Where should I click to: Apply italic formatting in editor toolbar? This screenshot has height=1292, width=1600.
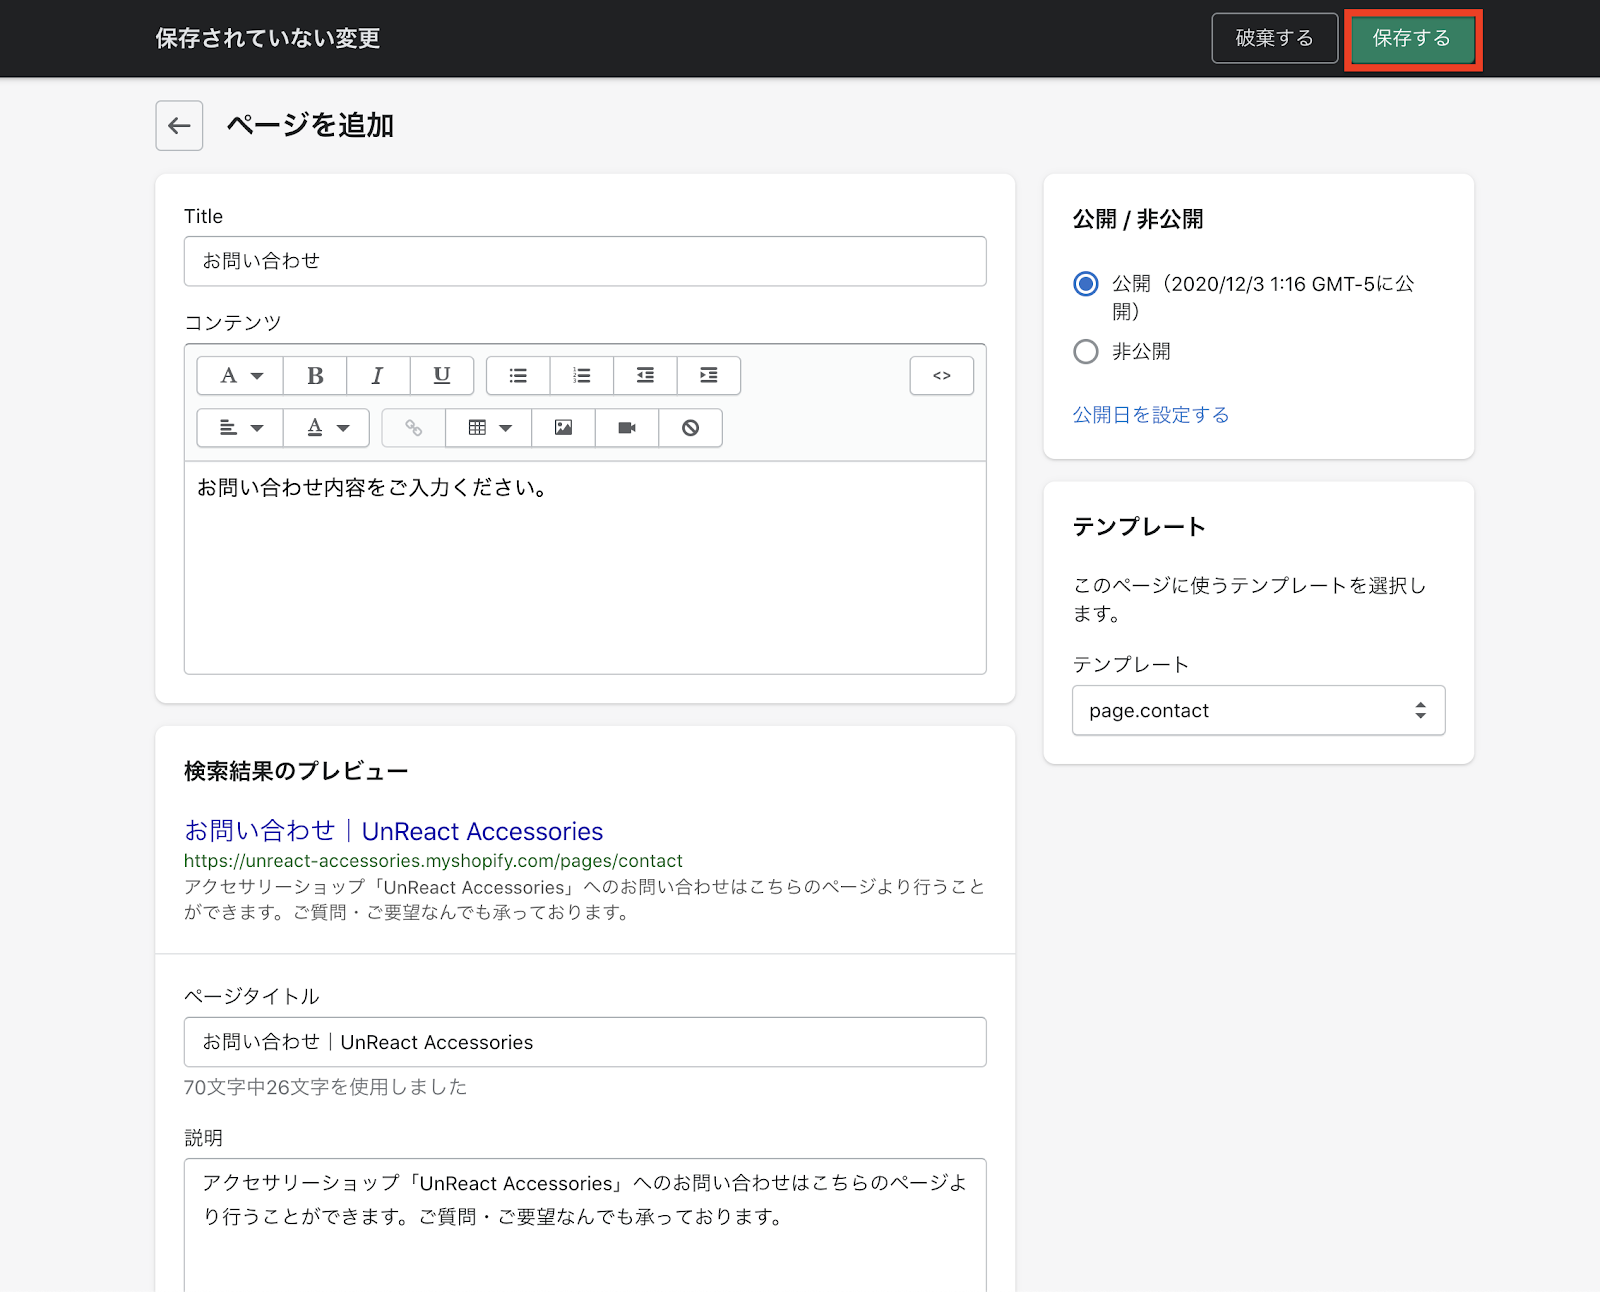click(378, 376)
